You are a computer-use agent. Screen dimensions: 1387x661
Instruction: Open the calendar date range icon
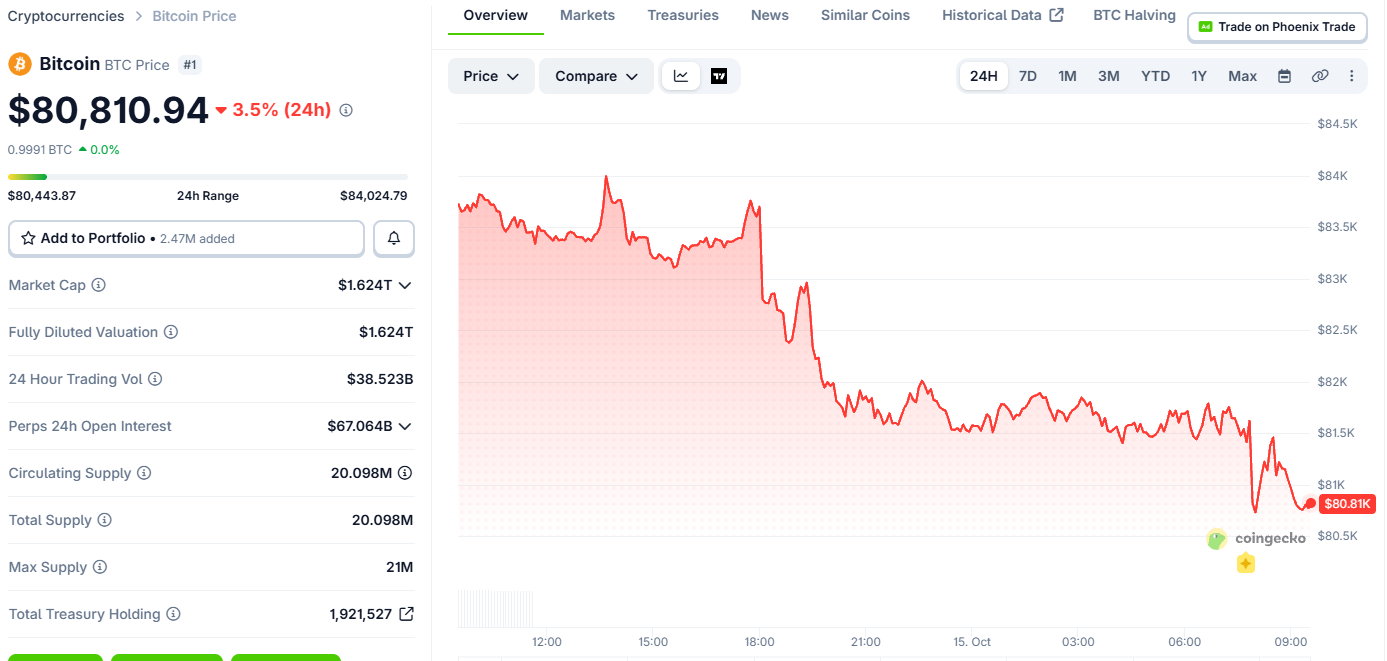point(1285,76)
